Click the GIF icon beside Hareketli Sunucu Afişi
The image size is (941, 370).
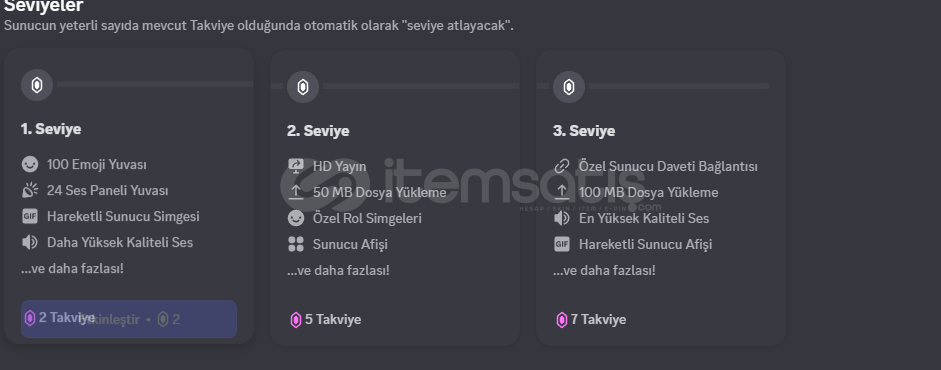tap(561, 244)
